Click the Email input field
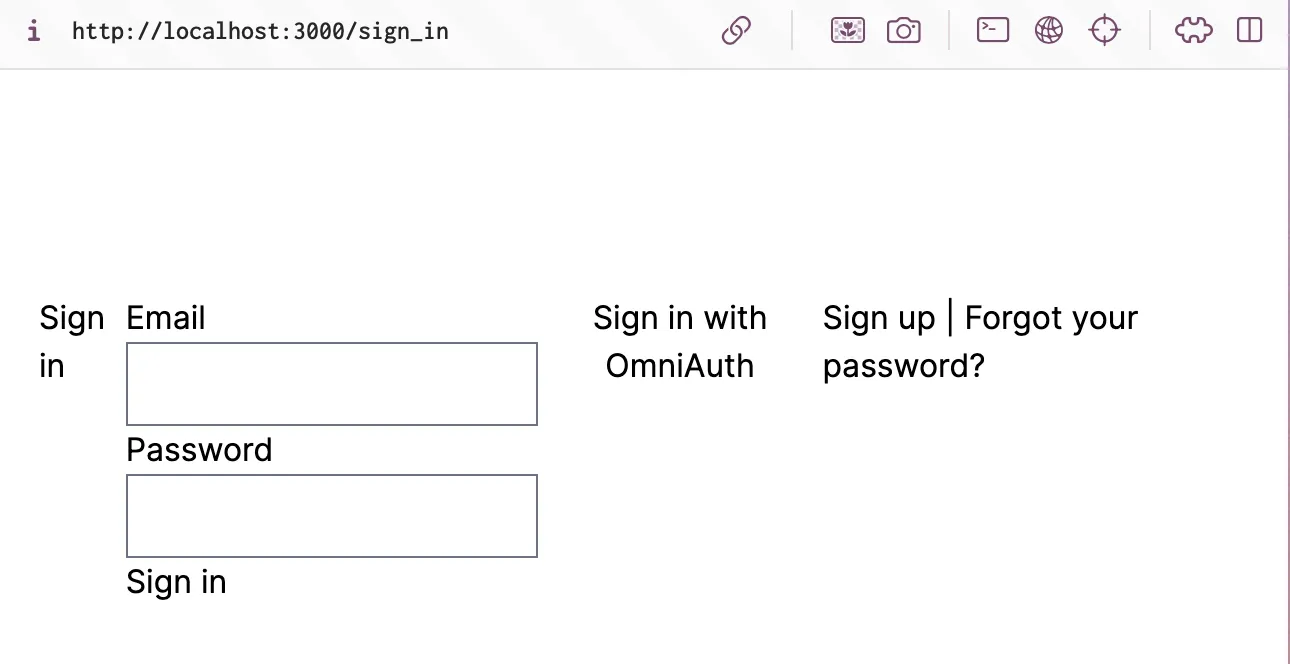Image resolution: width=1290 pixels, height=664 pixels. point(332,384)
